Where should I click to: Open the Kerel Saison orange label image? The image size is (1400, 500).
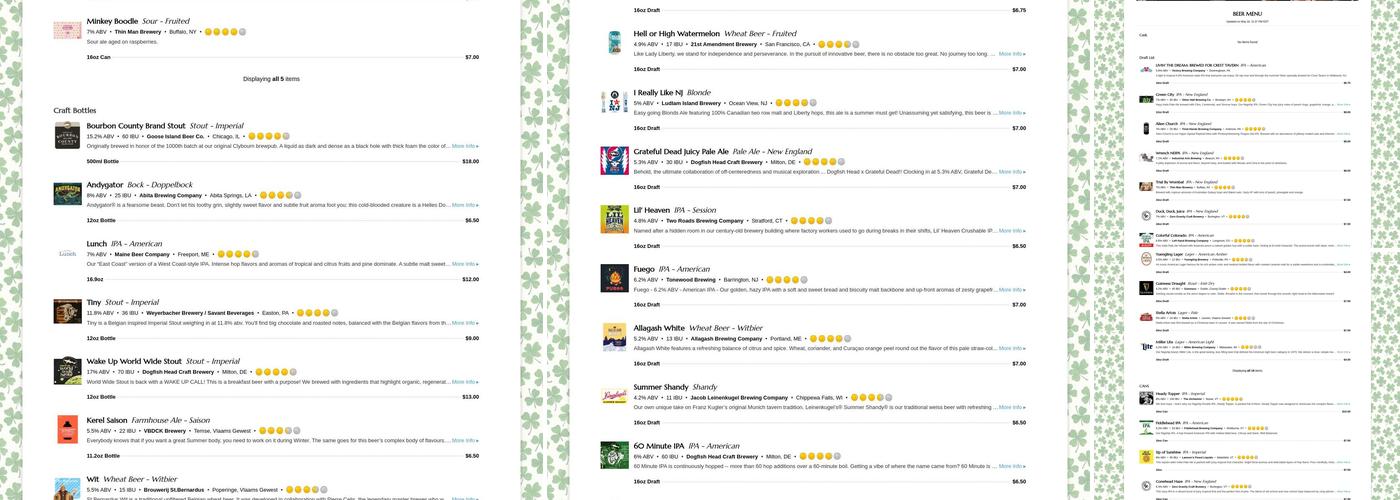click(x=68, y=430)
